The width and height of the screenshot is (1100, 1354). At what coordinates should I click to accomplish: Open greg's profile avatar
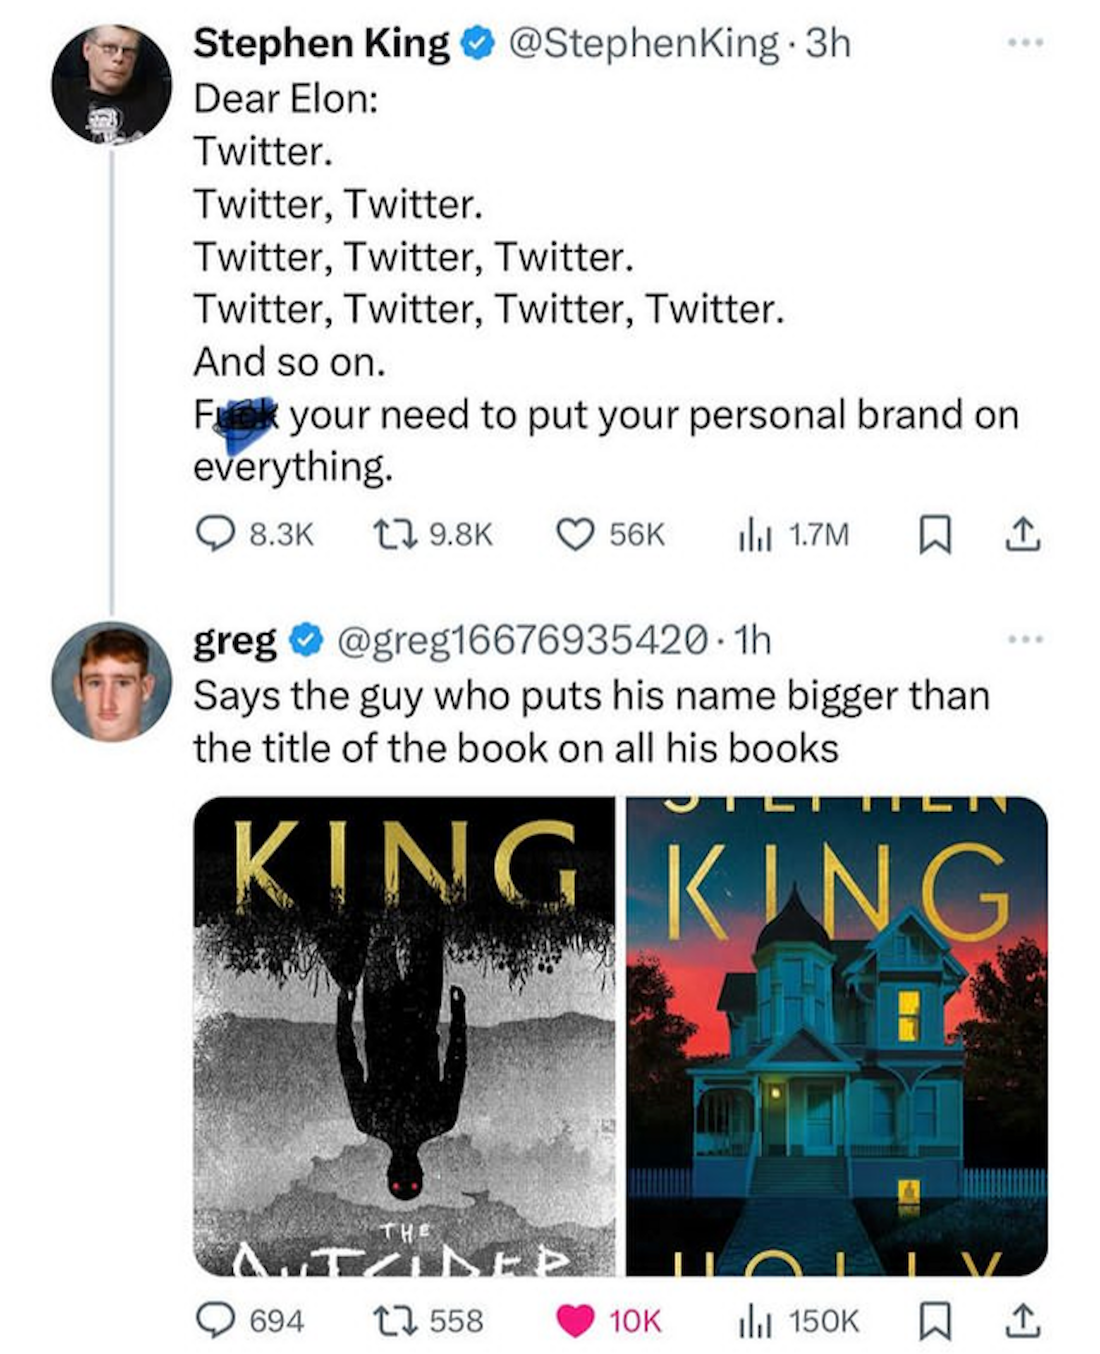[110, 681]
